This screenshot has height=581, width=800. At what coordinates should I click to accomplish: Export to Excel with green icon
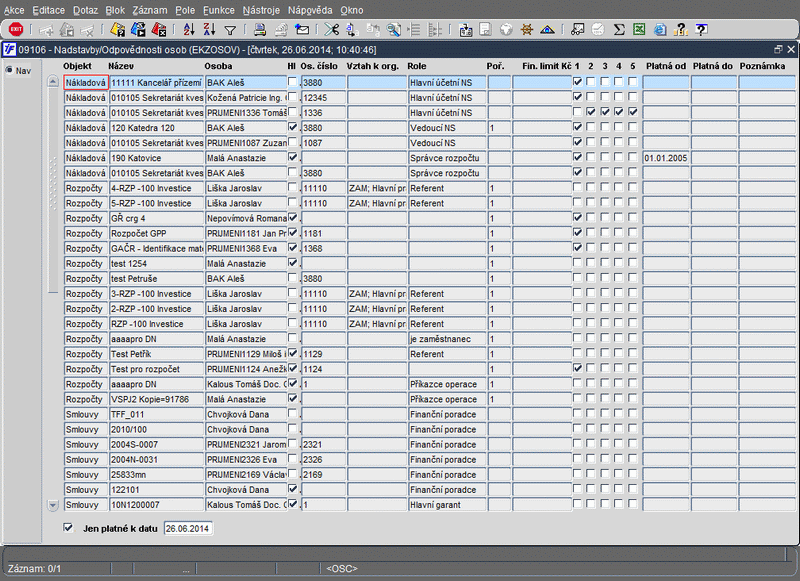pos(639,30)
